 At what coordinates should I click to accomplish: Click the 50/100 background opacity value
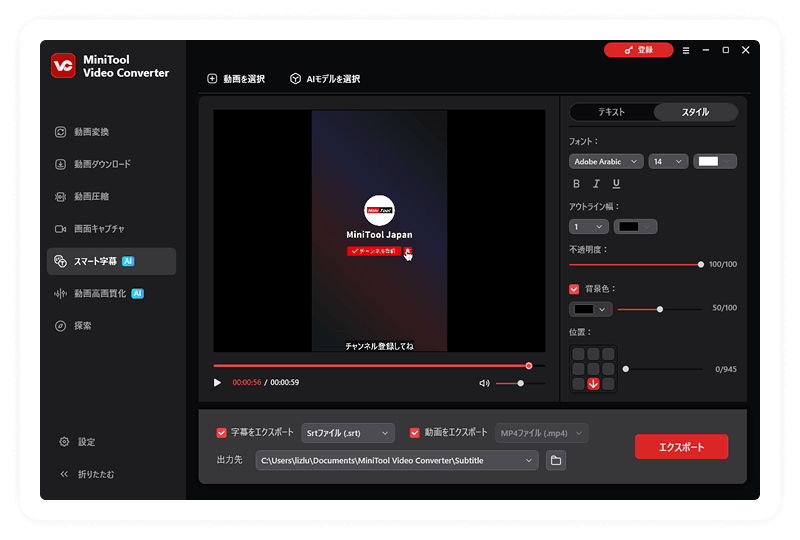[724, 308]
